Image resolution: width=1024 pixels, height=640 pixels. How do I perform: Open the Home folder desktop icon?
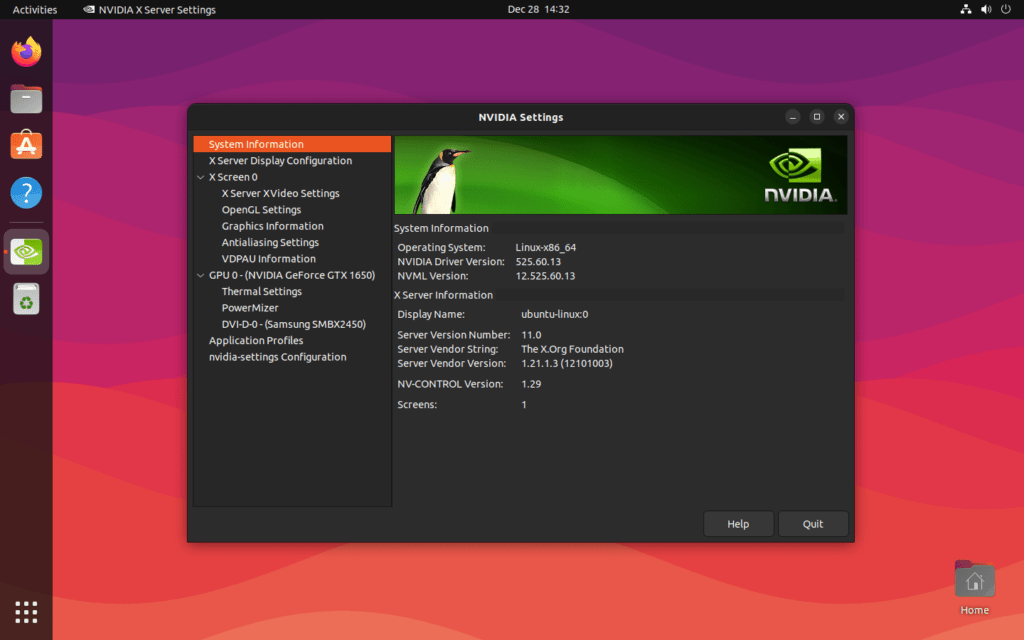(974, 587)
